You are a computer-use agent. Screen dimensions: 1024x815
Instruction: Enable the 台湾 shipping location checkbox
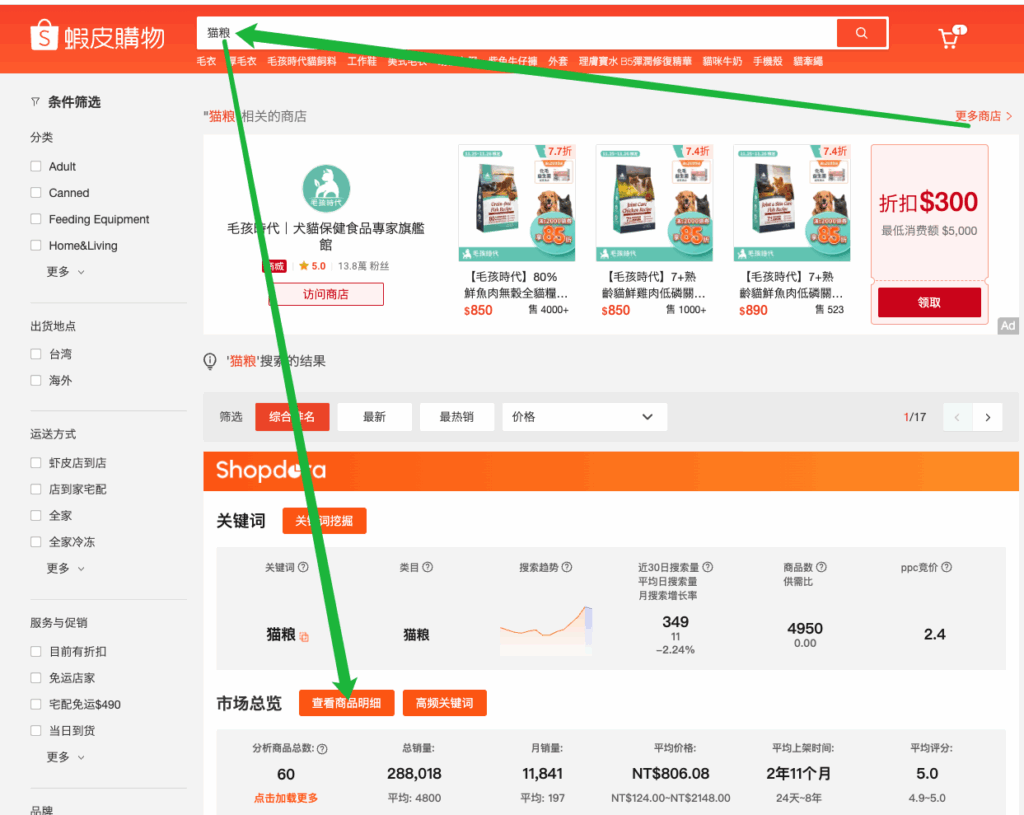[x=36, y=354]
